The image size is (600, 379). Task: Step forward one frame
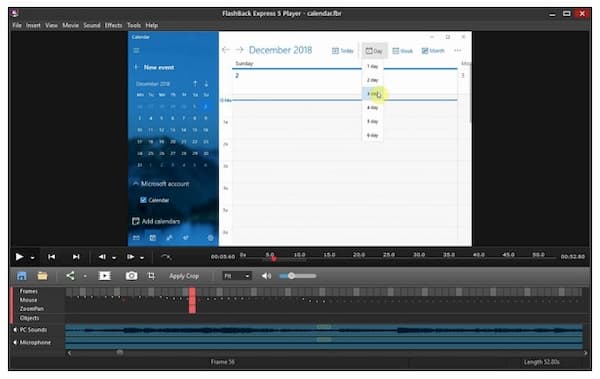pos(130,257)
